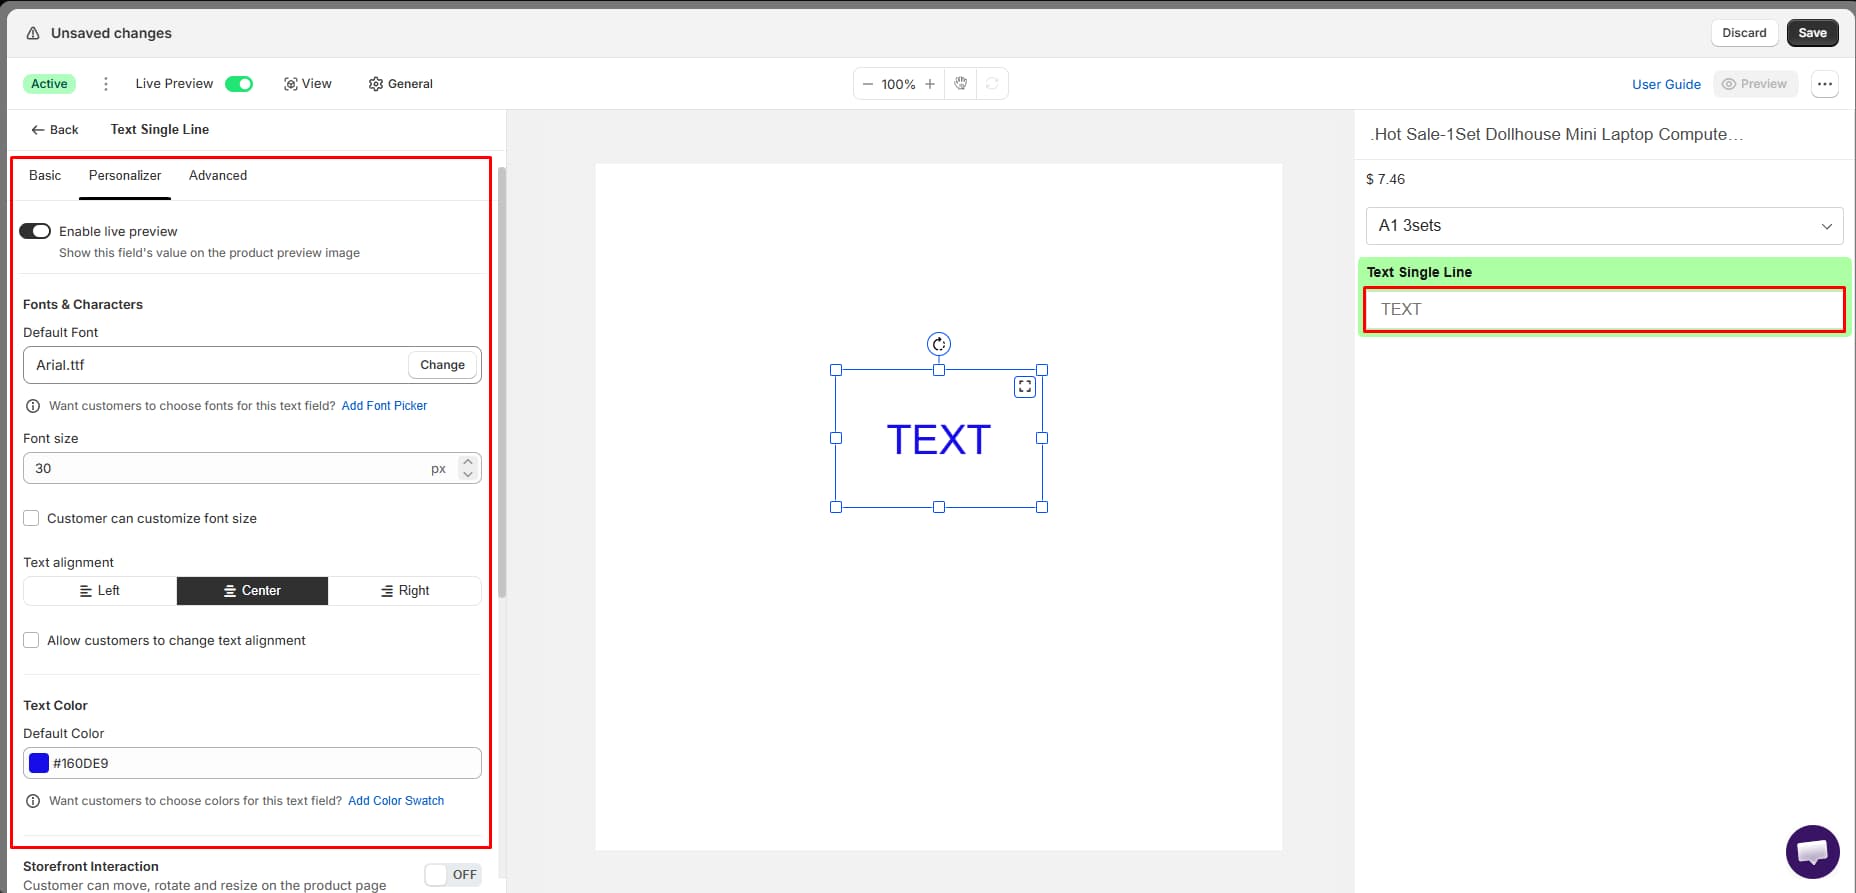1856x893 pixels.
Task: Click the Default Color hex field #160DE9
Action: pos(252,763)
